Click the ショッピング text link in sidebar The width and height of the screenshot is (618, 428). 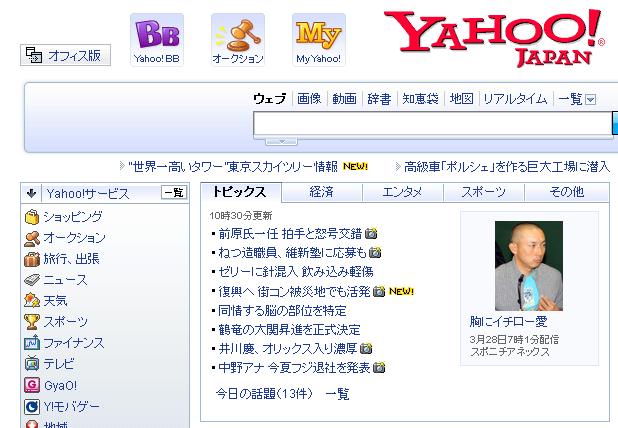pyautogui.click(x=73, y=217)
